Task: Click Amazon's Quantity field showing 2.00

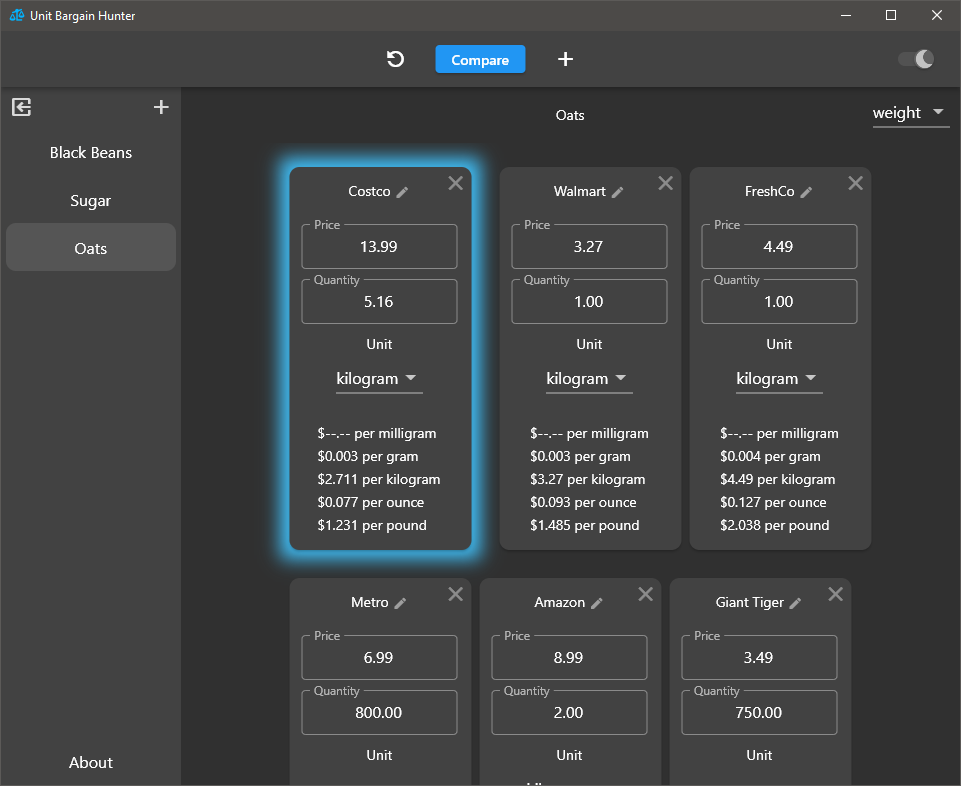Action: click(x=569, y=712)
